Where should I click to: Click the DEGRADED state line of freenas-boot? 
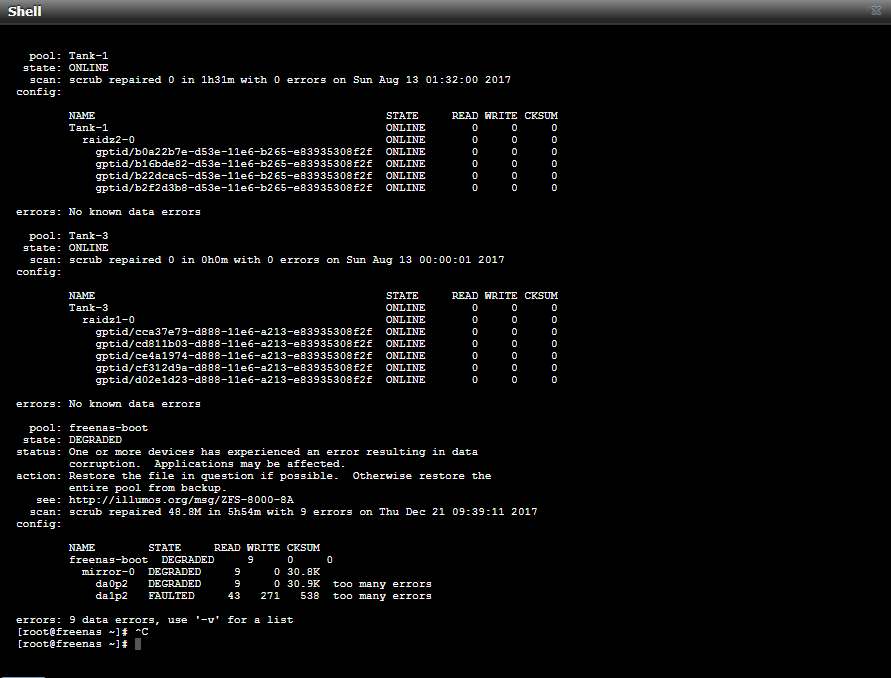[72, 440]
